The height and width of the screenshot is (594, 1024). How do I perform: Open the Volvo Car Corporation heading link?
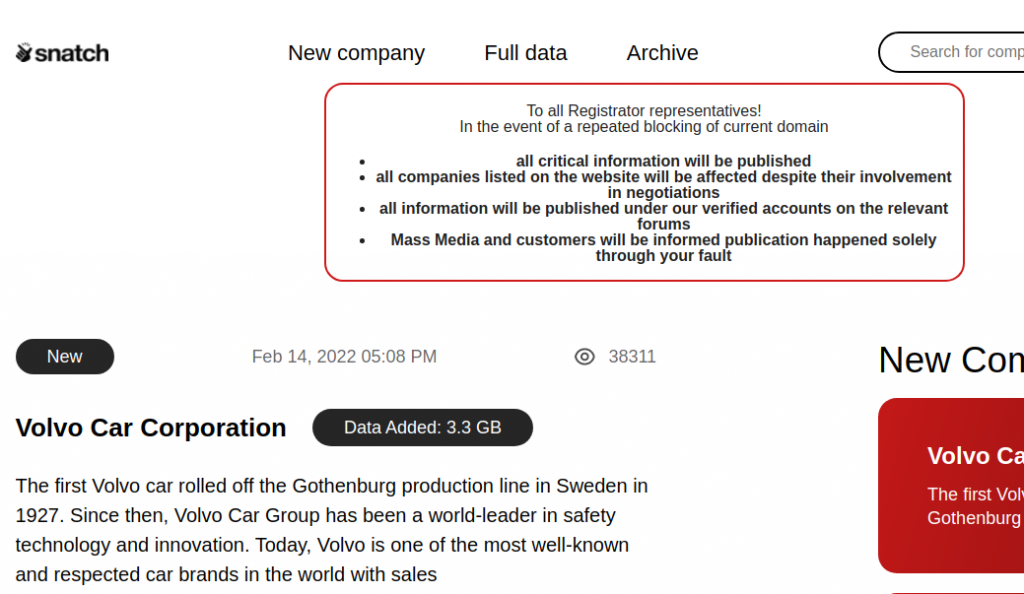(x=151, y=428)
